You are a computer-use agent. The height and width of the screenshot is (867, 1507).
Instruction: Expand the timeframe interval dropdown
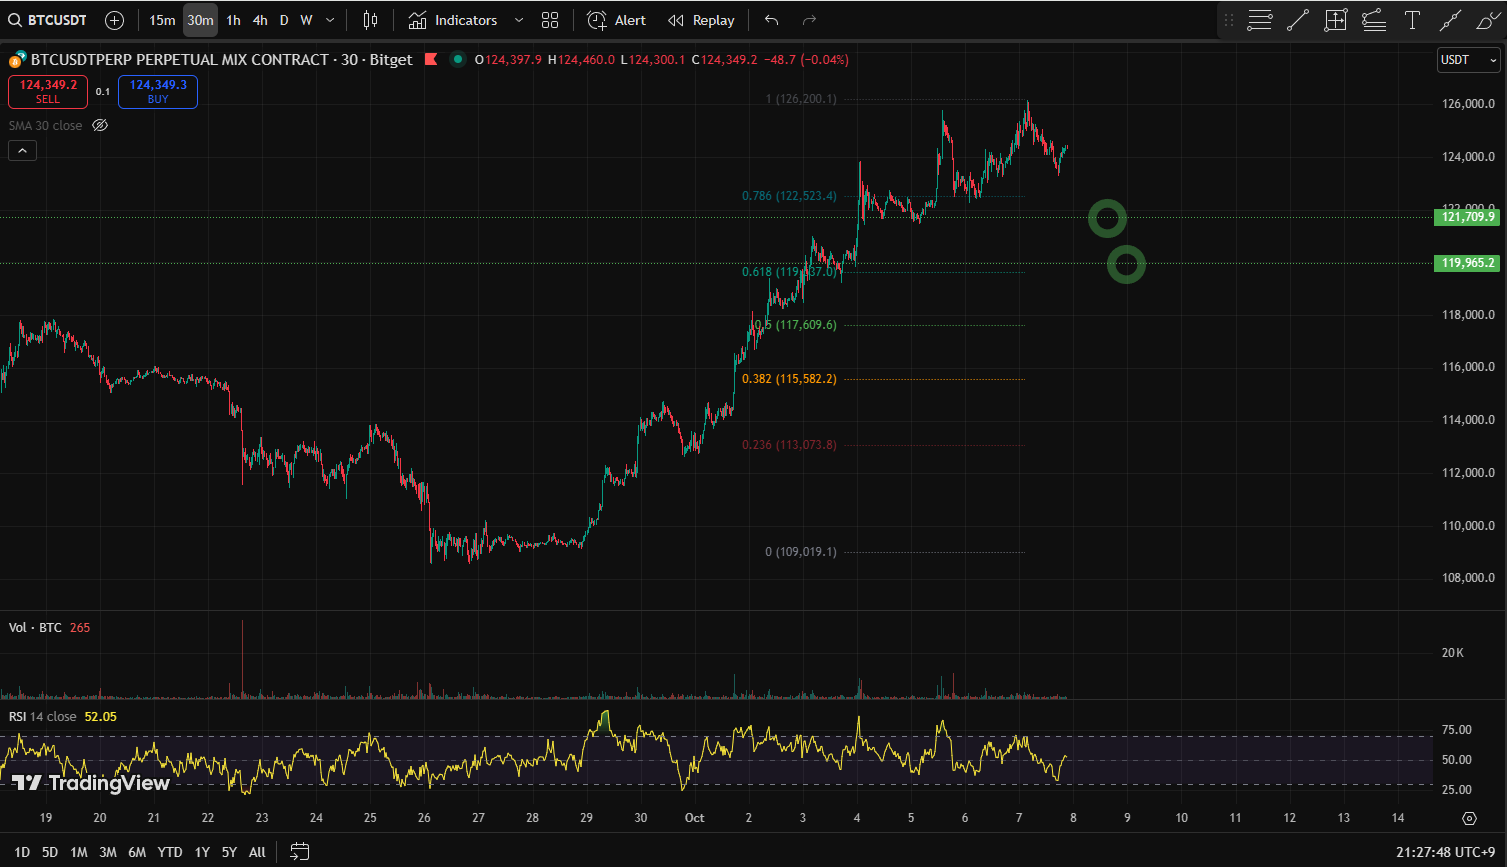[x=331, y=20]
